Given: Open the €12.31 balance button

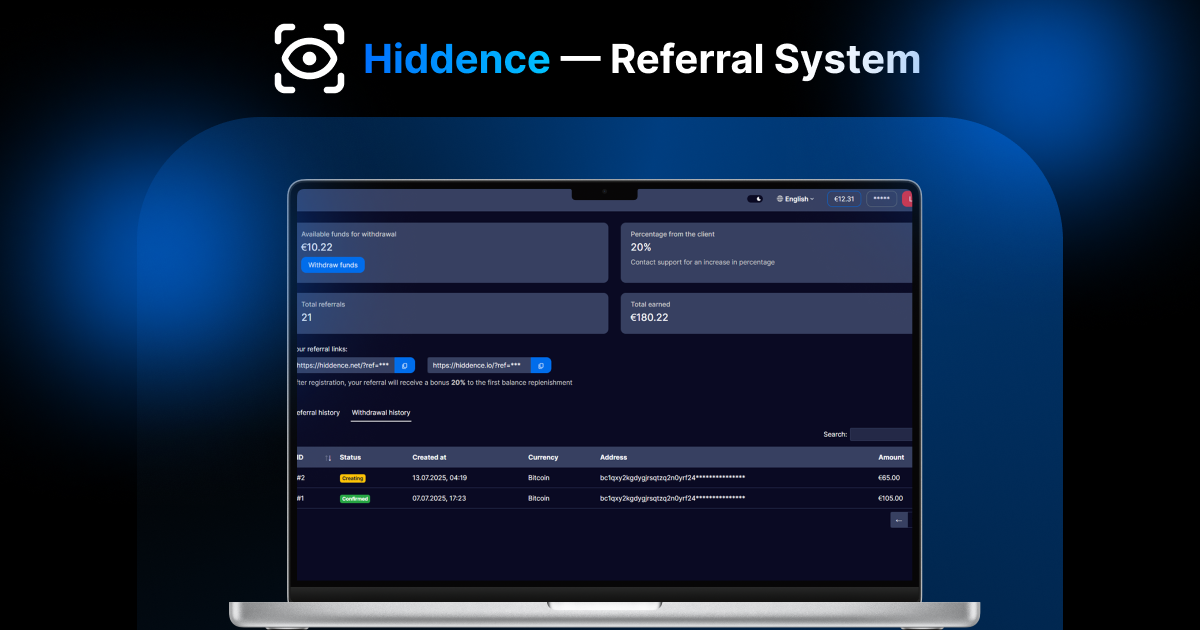Looking at the screenshot, I should pyautogui.click(x=844, y=199).
